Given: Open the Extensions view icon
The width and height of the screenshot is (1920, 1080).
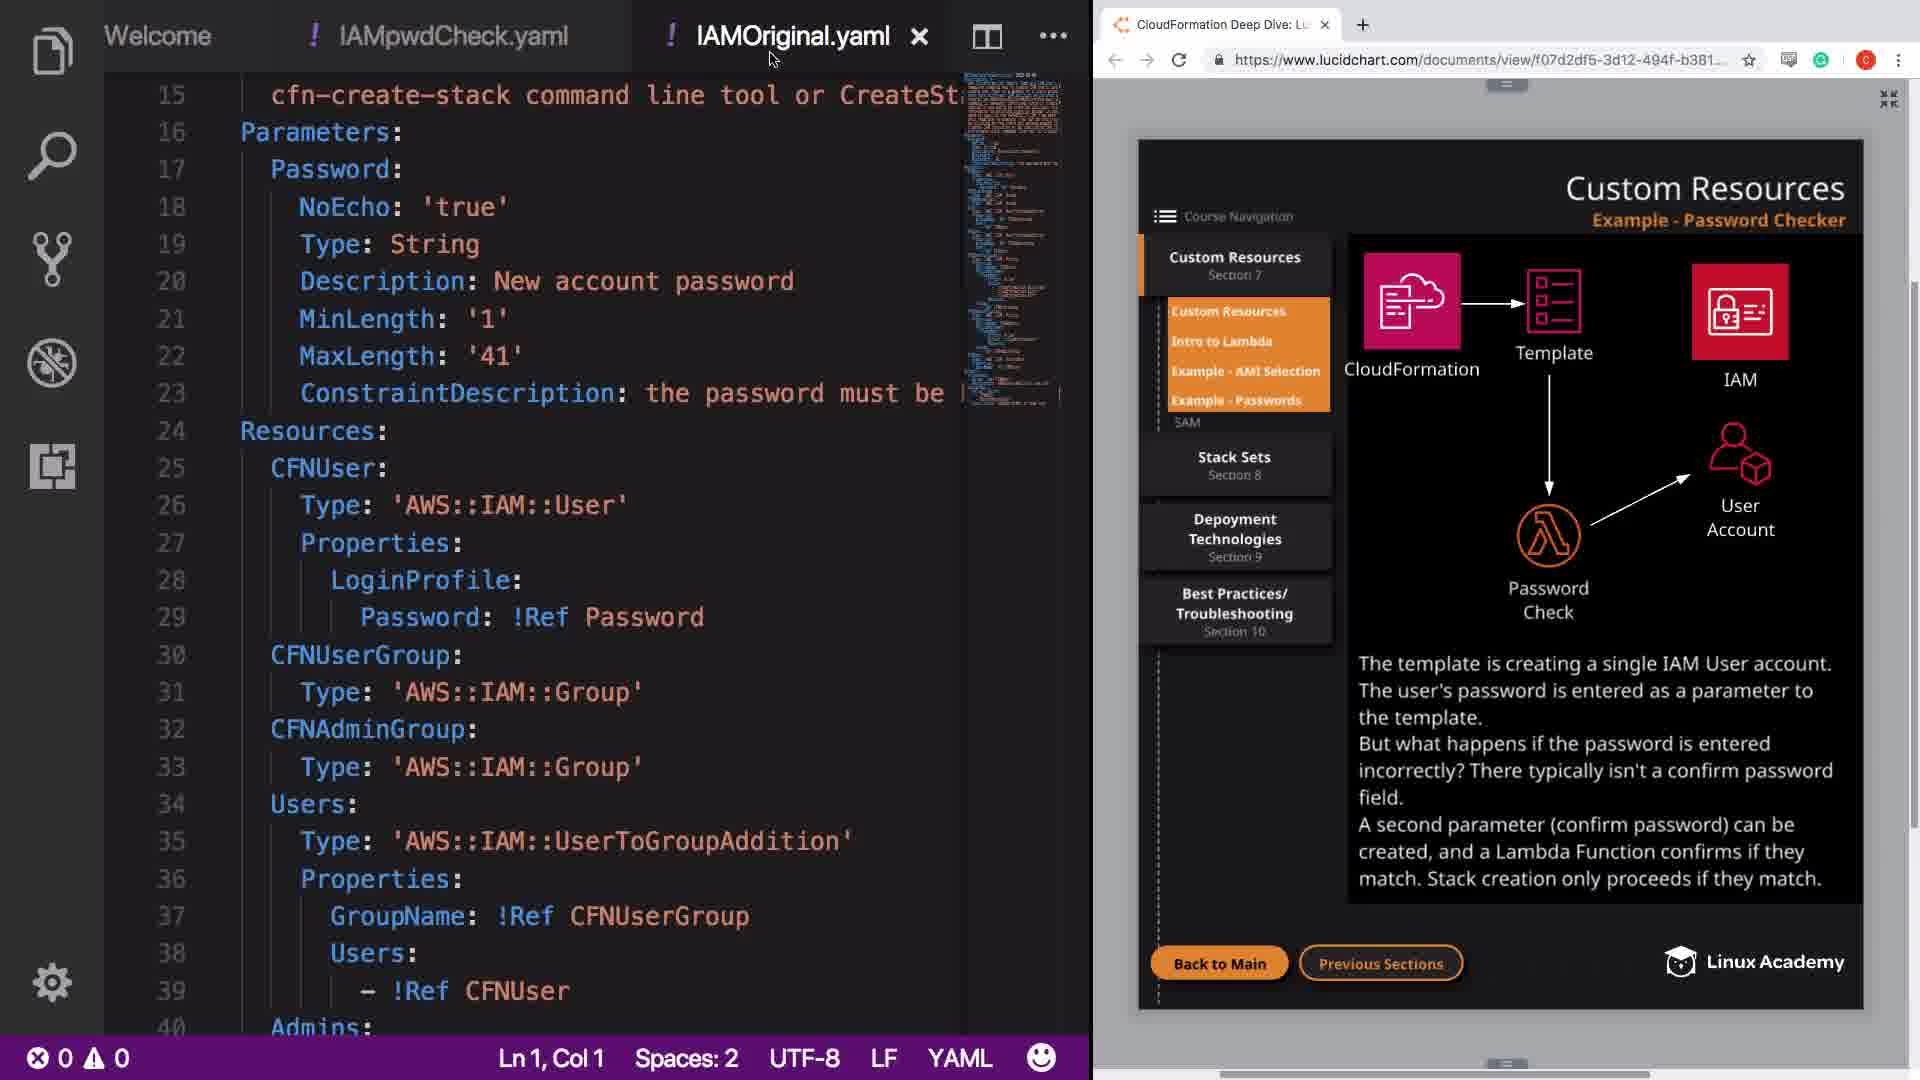Looking at the screenshot, I should point(52,466).
